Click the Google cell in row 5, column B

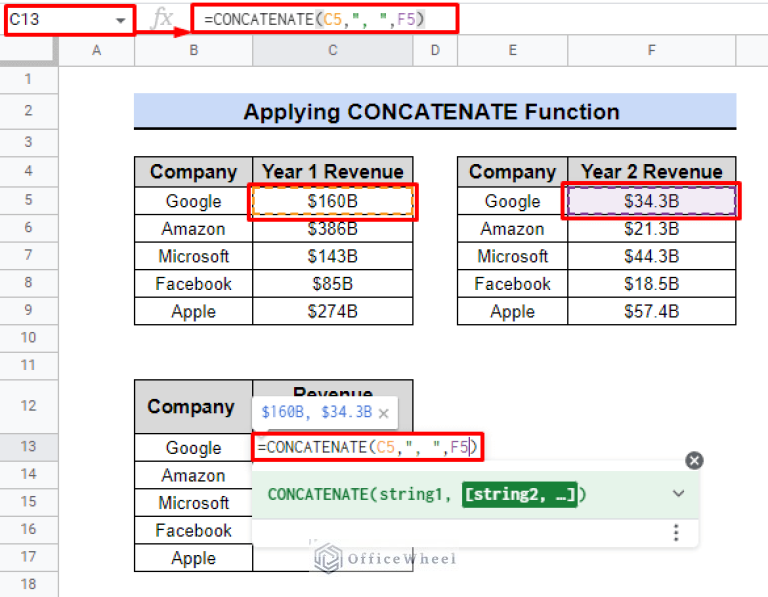(x=193, y=201)
